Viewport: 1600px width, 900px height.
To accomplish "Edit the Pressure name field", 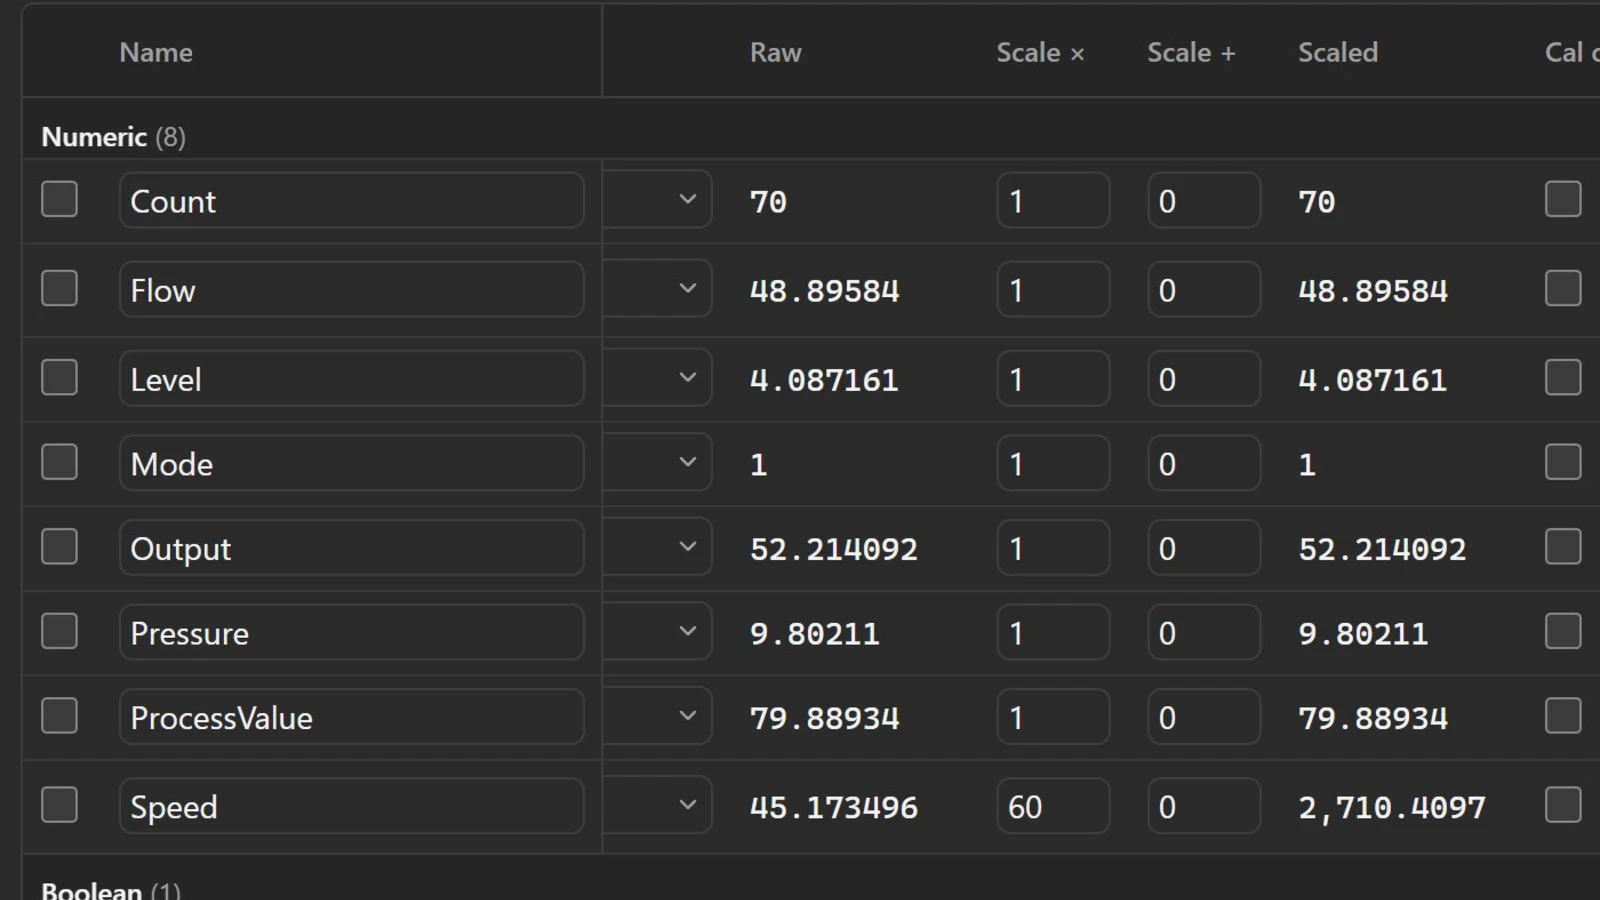I will pos(352,632).
